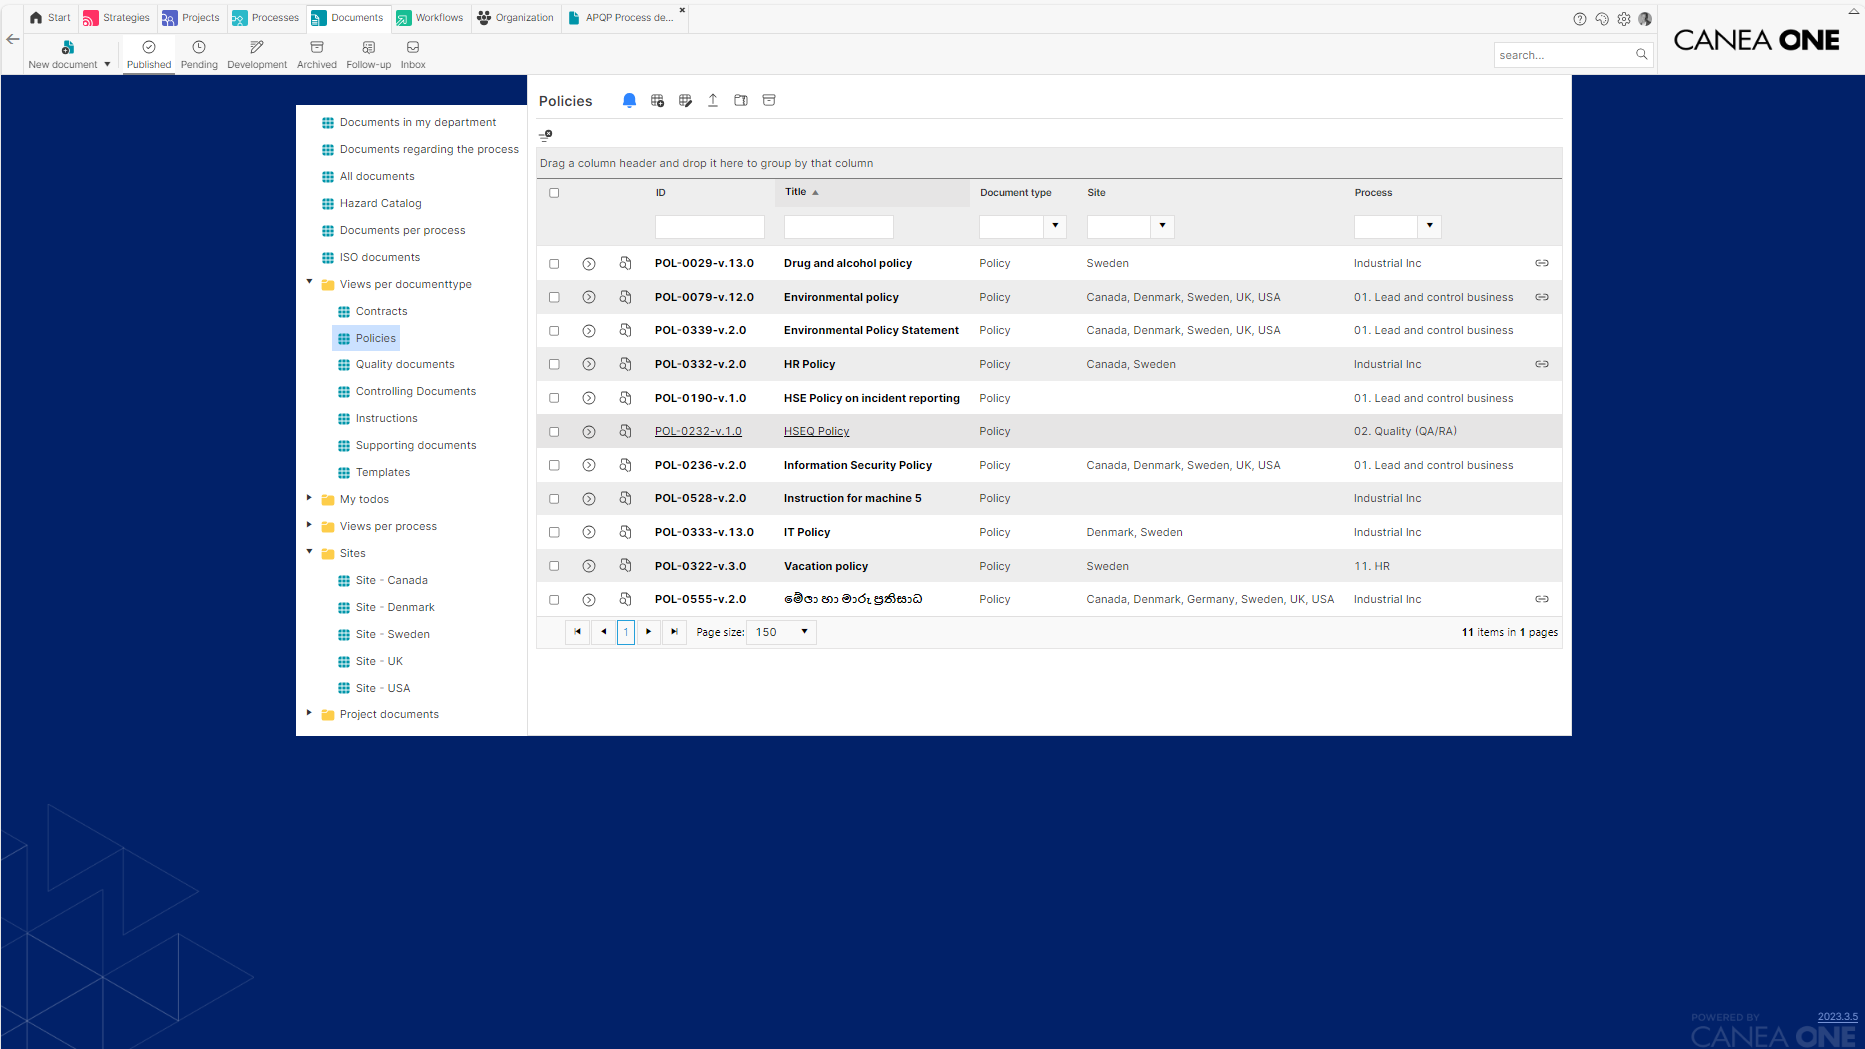Viewport: 1865px width, 1049px height.
Task: Open the Document type filter dropdown
Action: pos(1055,226)
